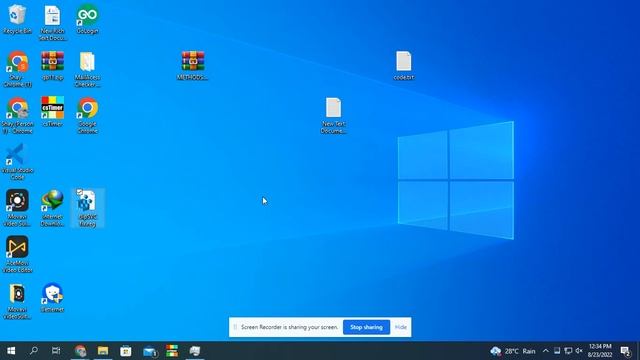The width and height of the screenshot is (640, 360).
Task: Select the csTimer desktop shortcut
Action: (52, 111)
